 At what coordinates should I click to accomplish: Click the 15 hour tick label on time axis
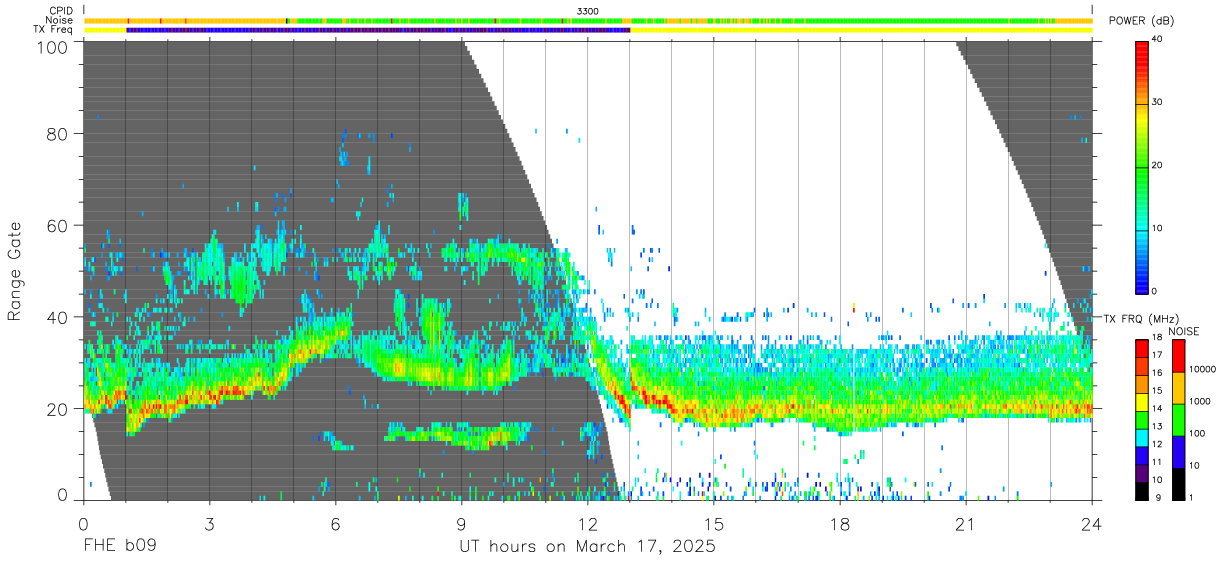pyautogui.click(x=714, y=524)
